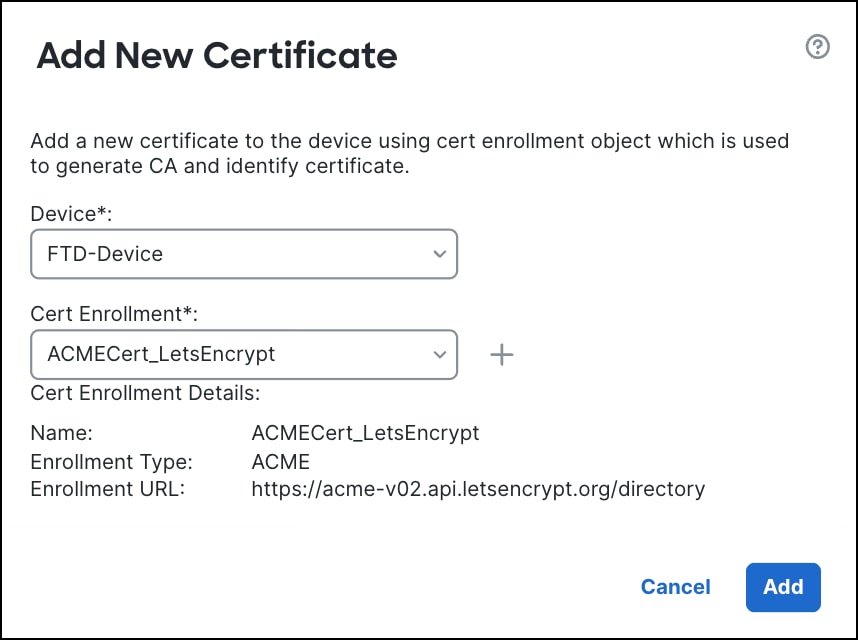This screenshot has width=858, height=640.
Task: Click the ACMECert_LetsEncrypt name value in details
Action: pos(366,433)
